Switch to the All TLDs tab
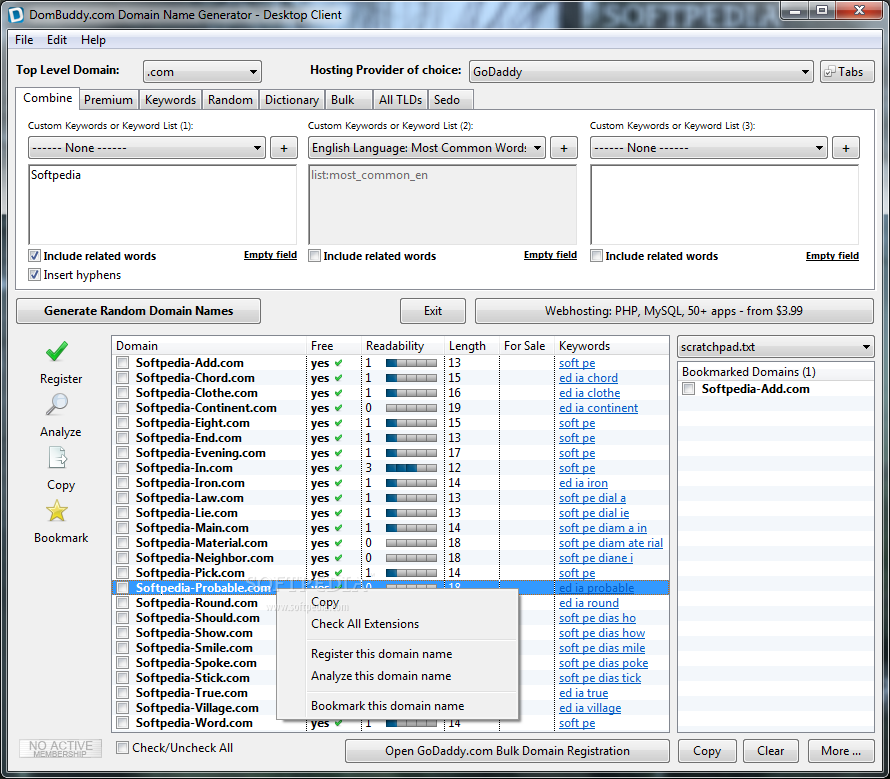Image resolution: width=890 pixels, height=779 pixels. (x=400, y=100)
